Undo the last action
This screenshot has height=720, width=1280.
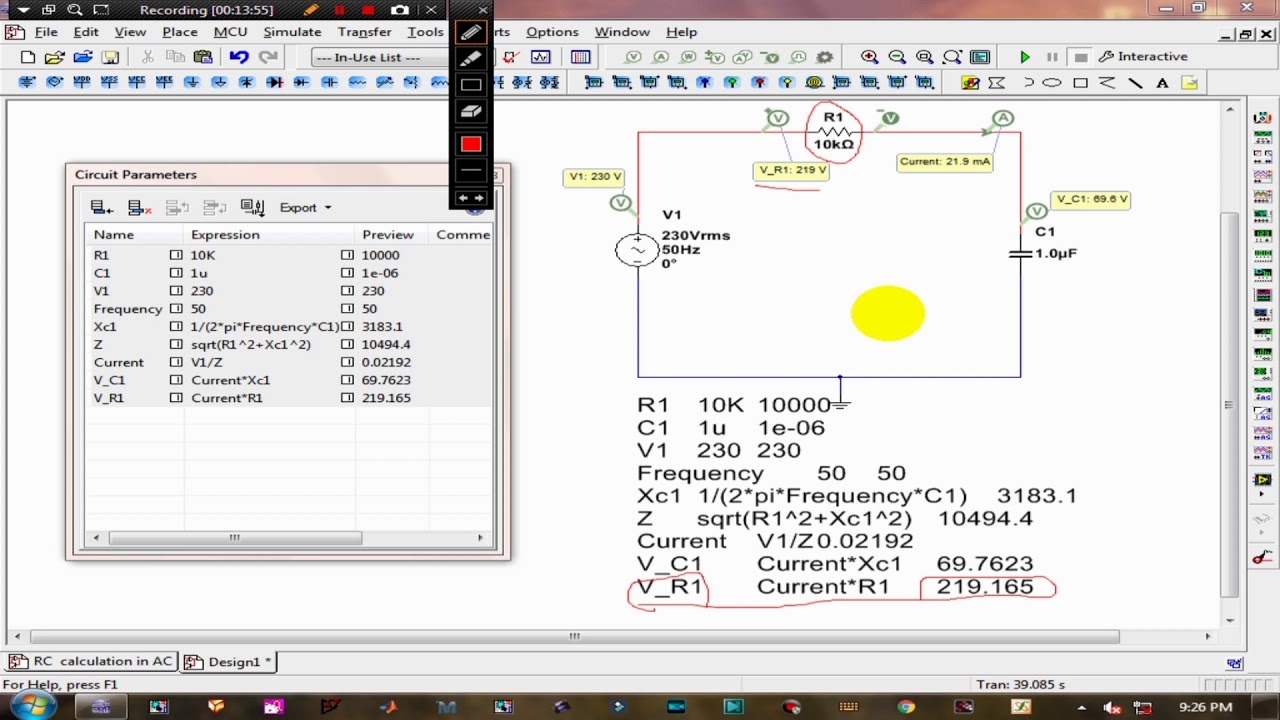[x=238, y=57]
